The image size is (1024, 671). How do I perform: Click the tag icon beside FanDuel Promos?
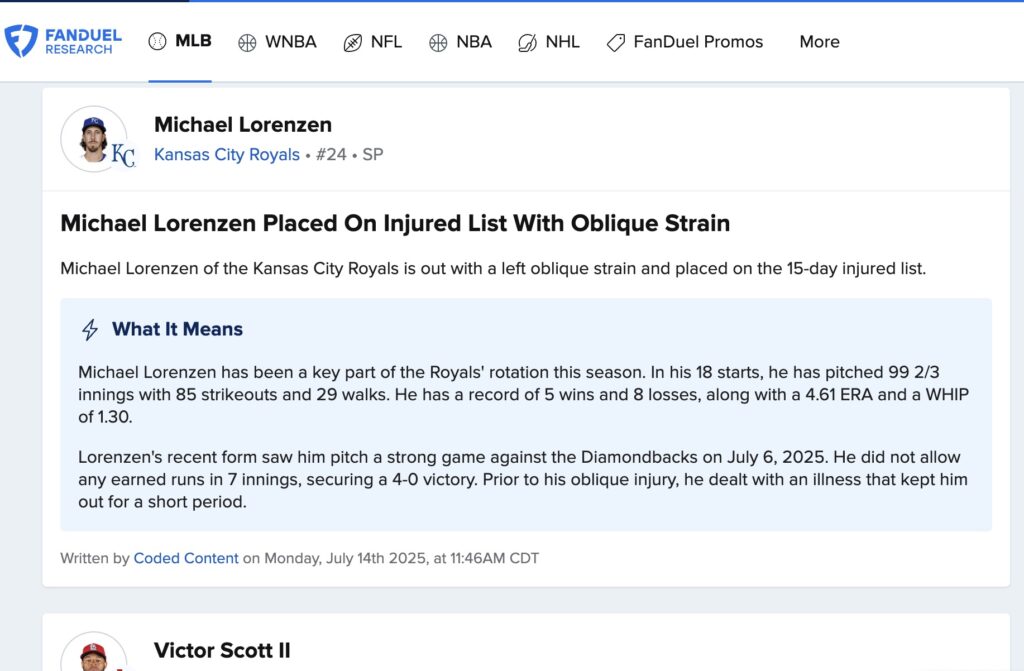coord(616,42)
